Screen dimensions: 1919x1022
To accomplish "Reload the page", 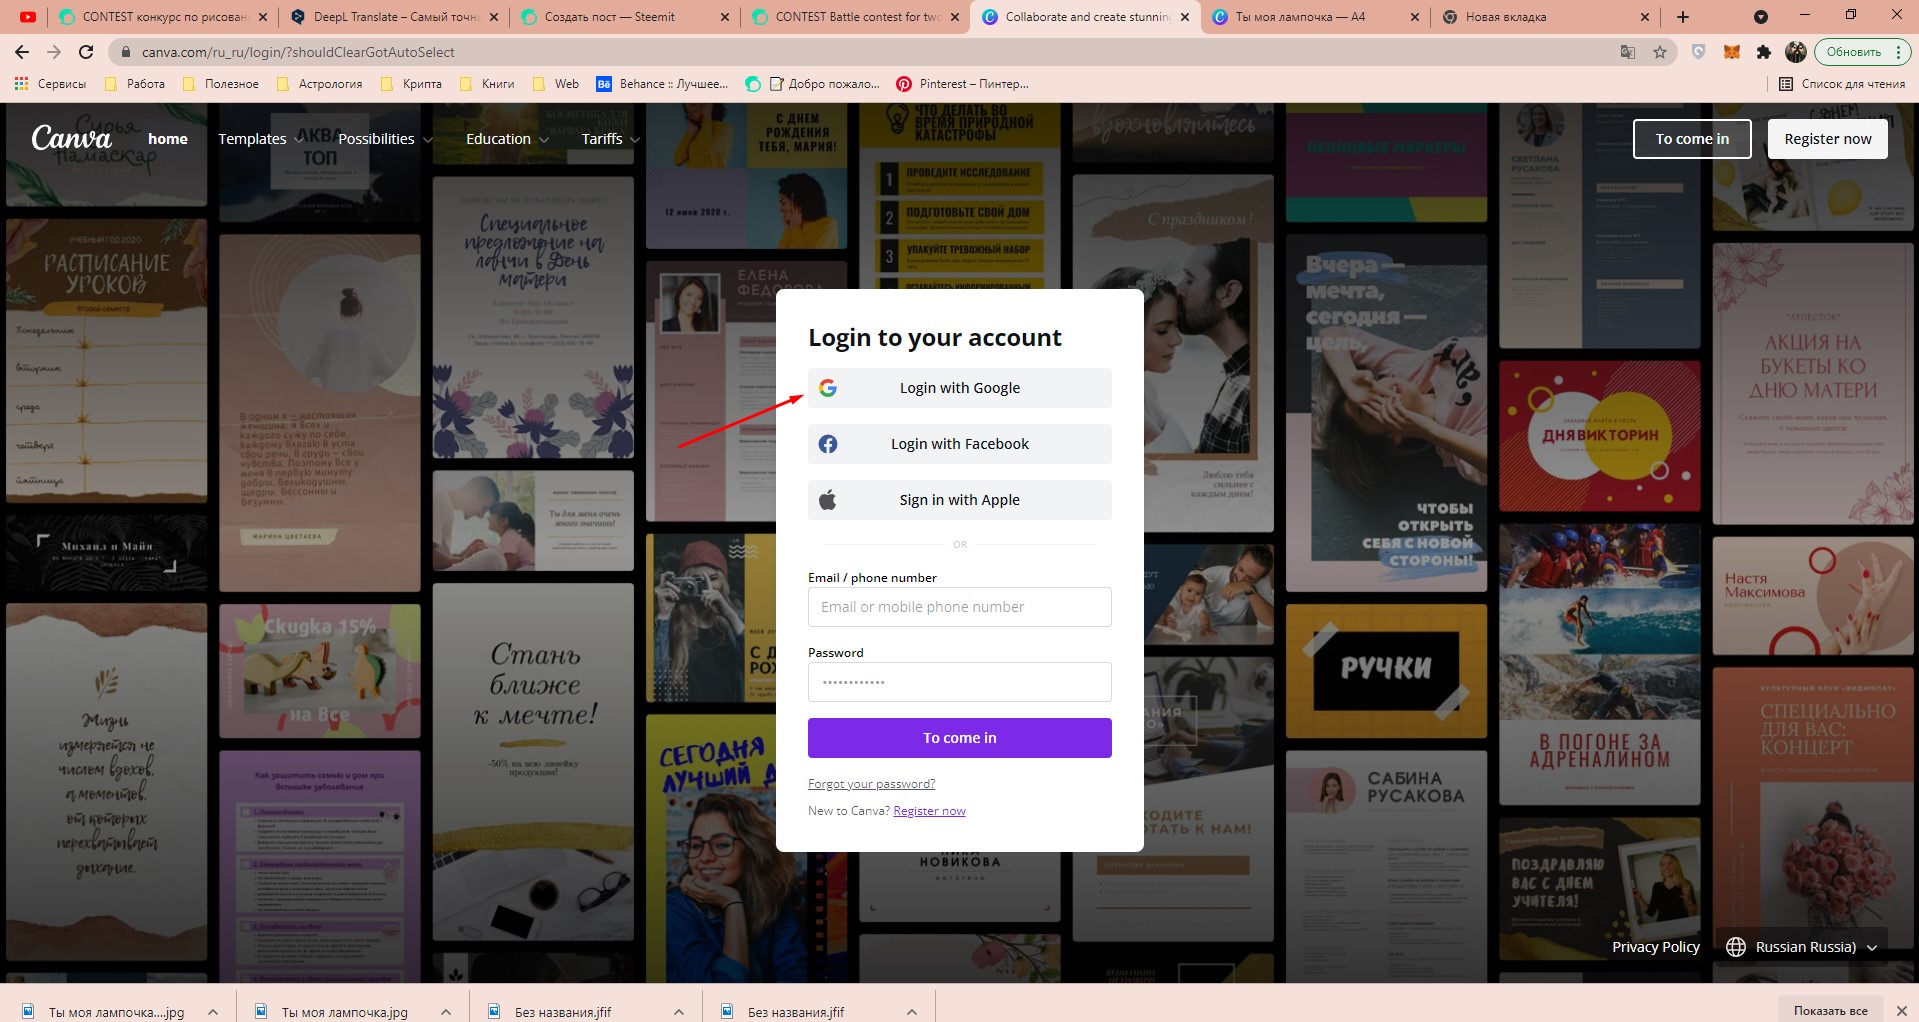I will tap(86, 52).
